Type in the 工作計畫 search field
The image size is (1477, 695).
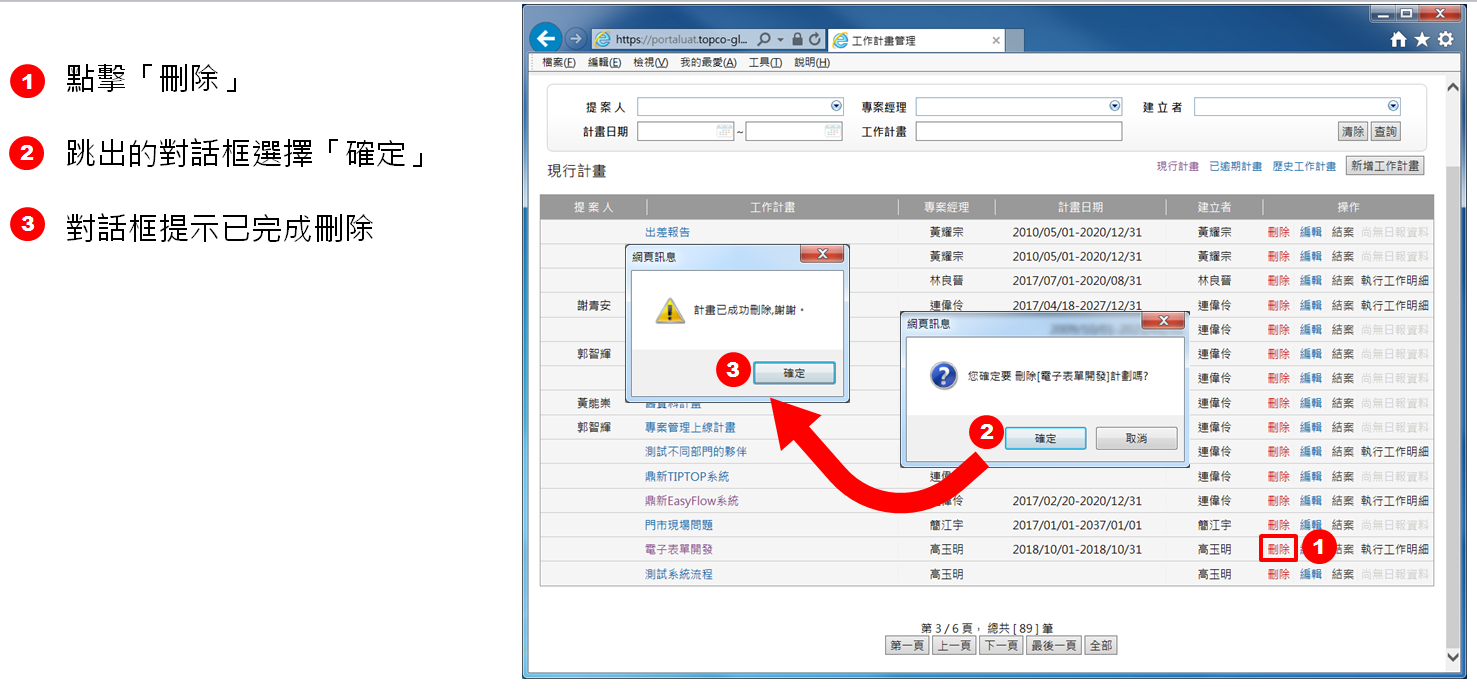pyautogui.click(x=1018, y=132)
